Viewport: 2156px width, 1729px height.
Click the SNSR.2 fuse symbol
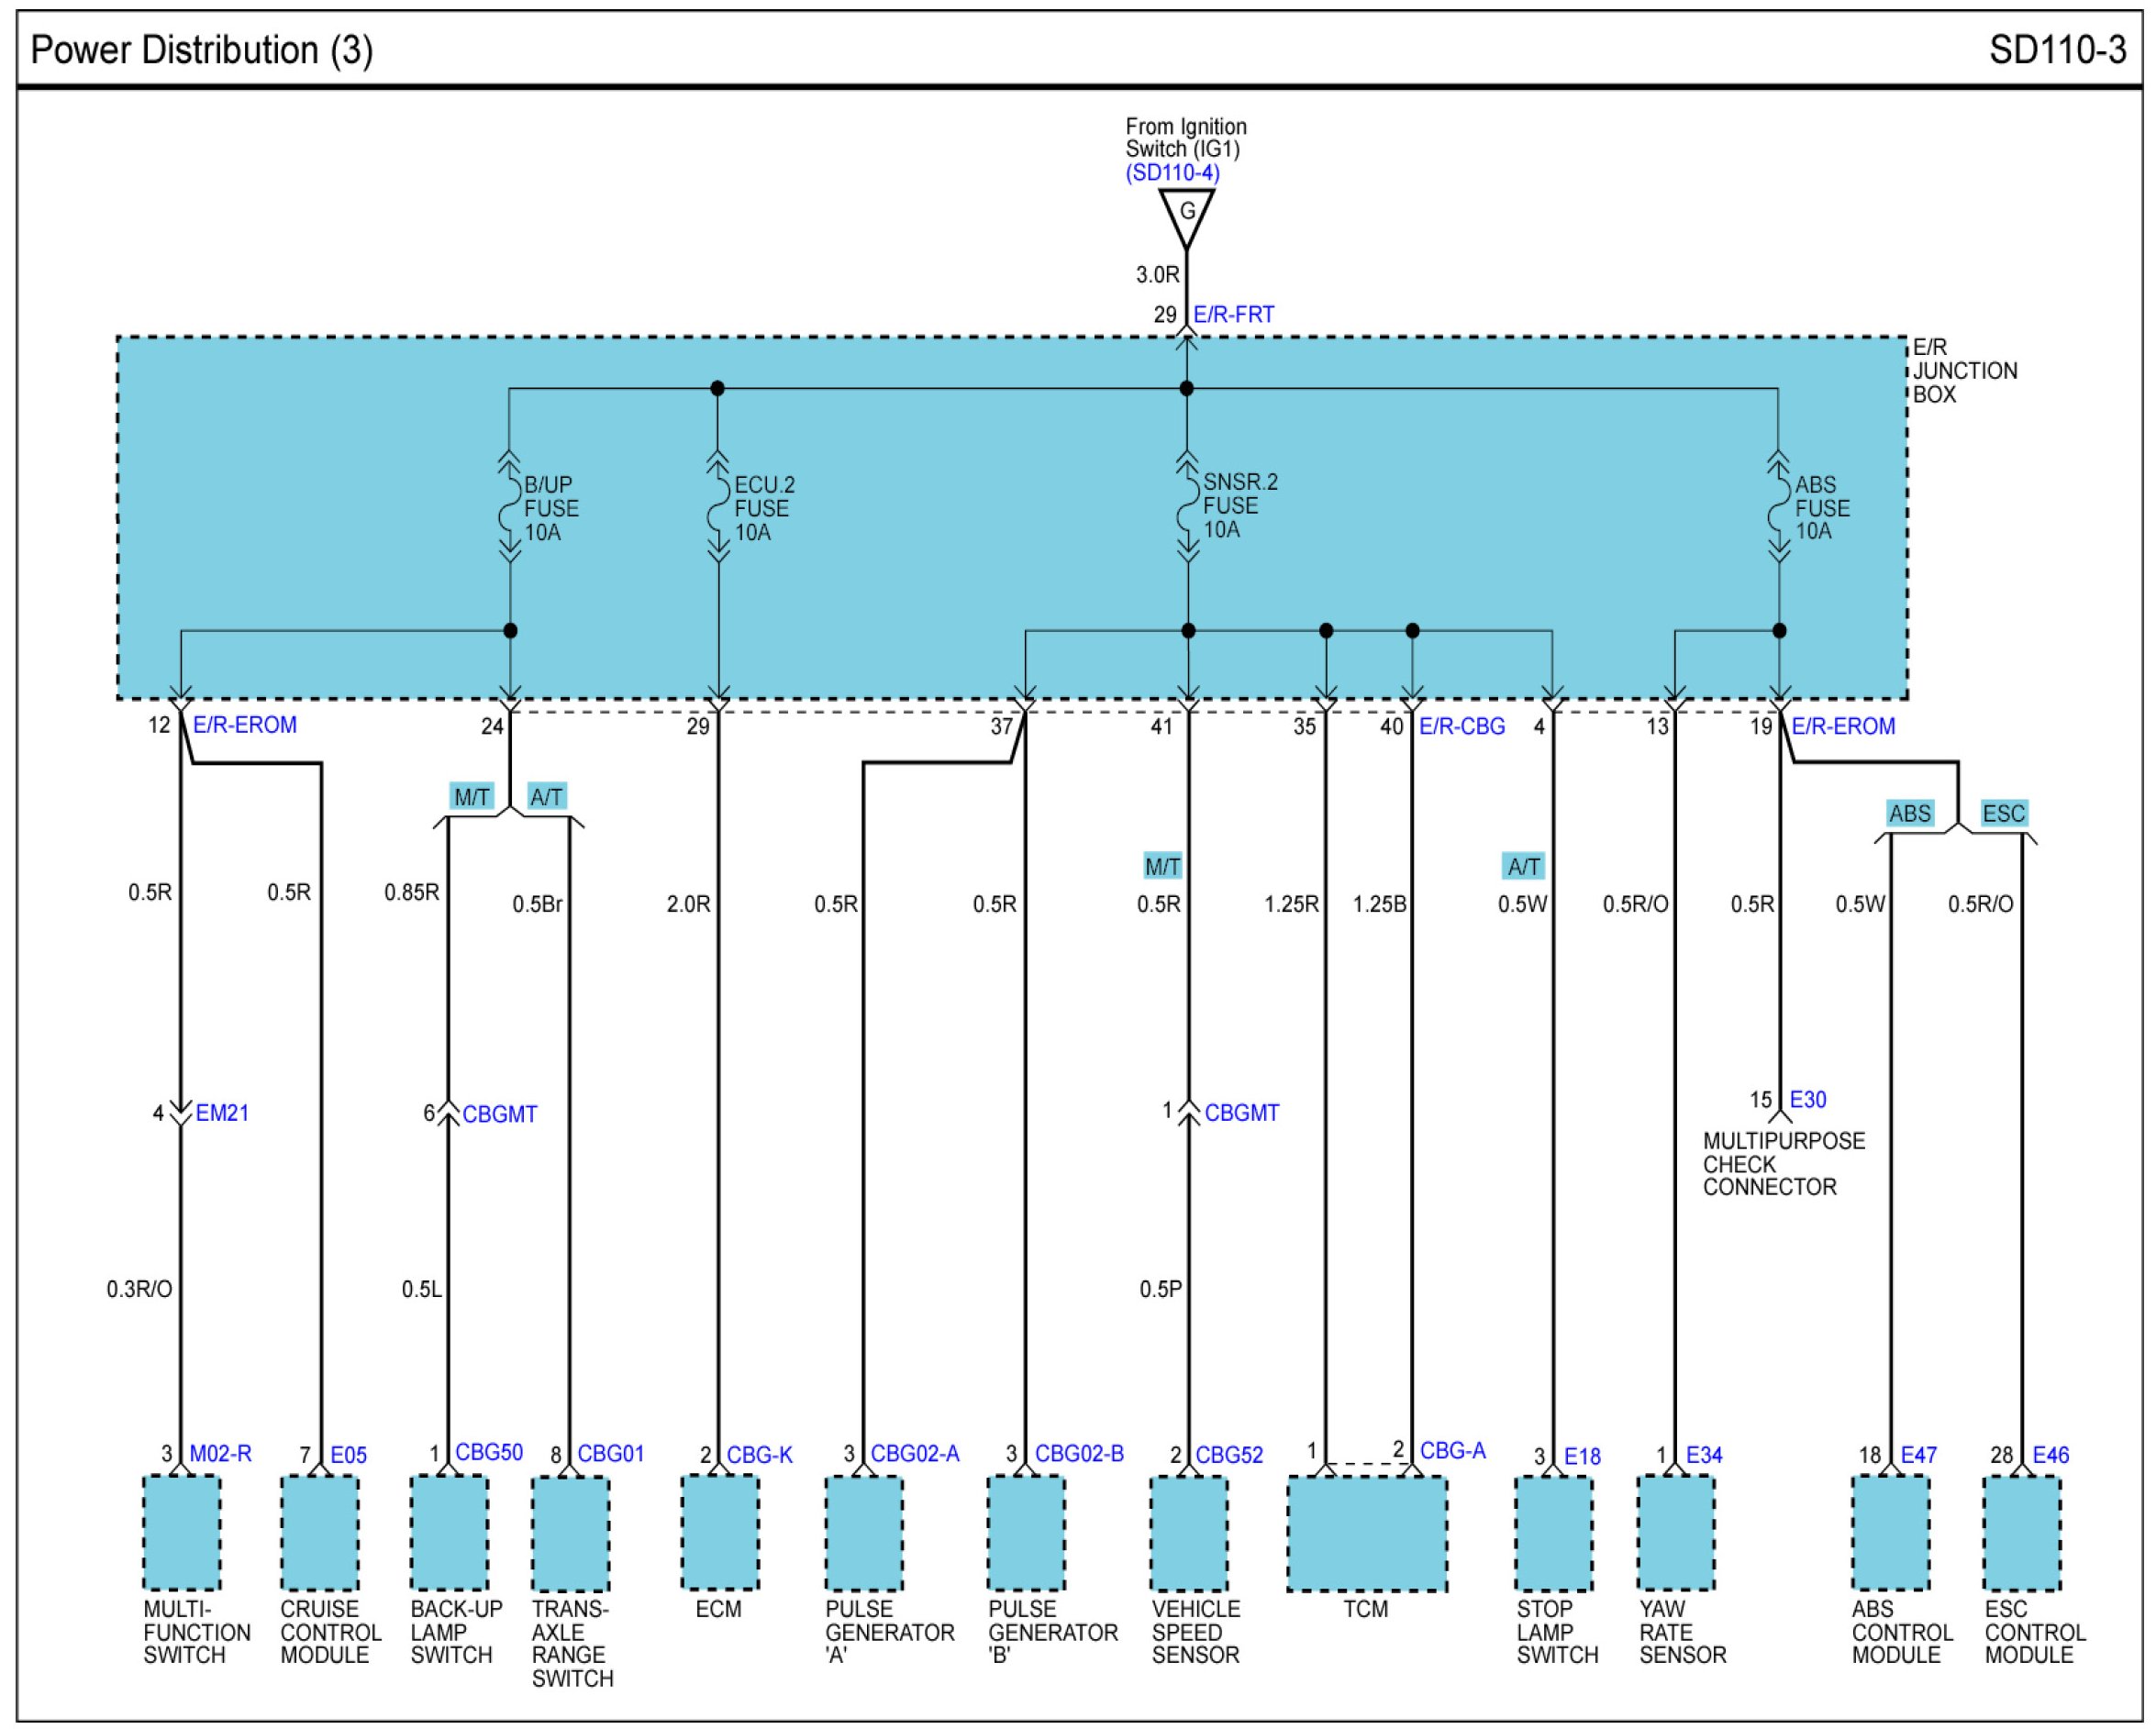[1187, 506]
